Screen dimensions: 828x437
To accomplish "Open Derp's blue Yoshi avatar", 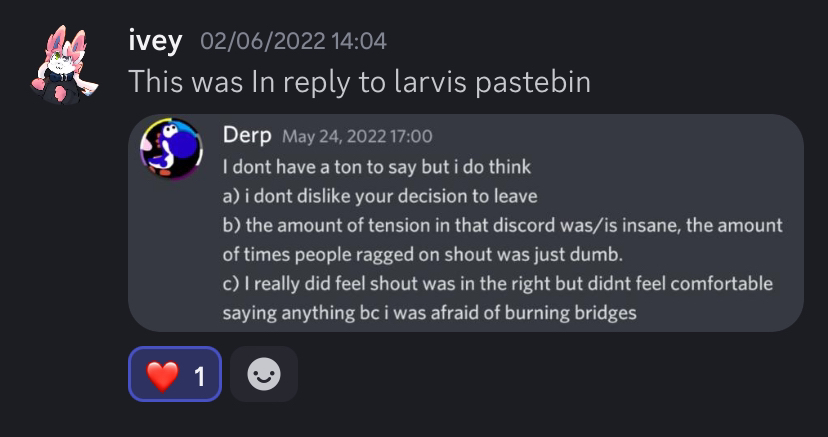I will (x=172, y=148).
